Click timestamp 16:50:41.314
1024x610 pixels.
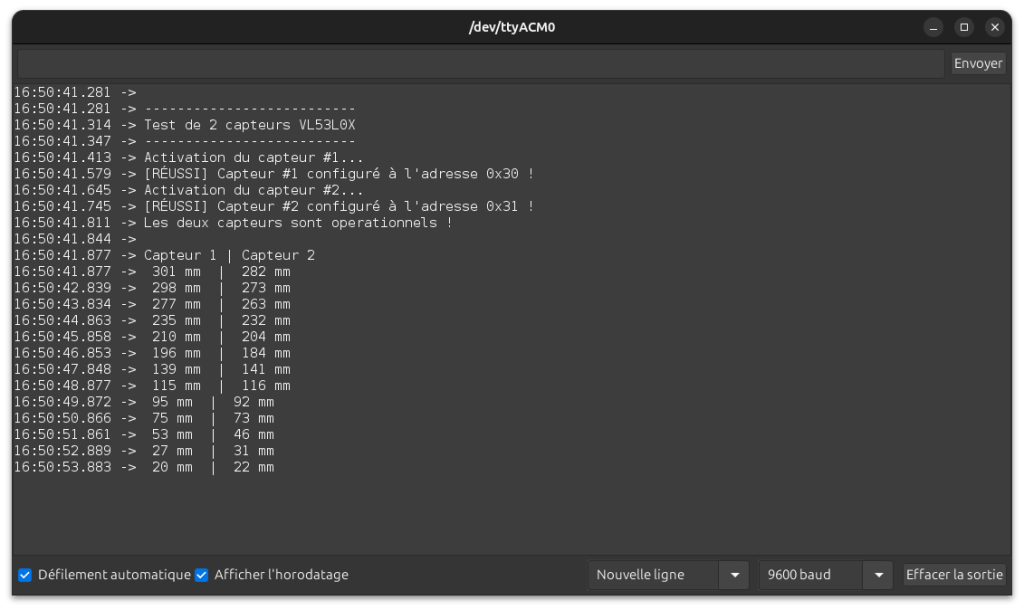coord(63,125)
